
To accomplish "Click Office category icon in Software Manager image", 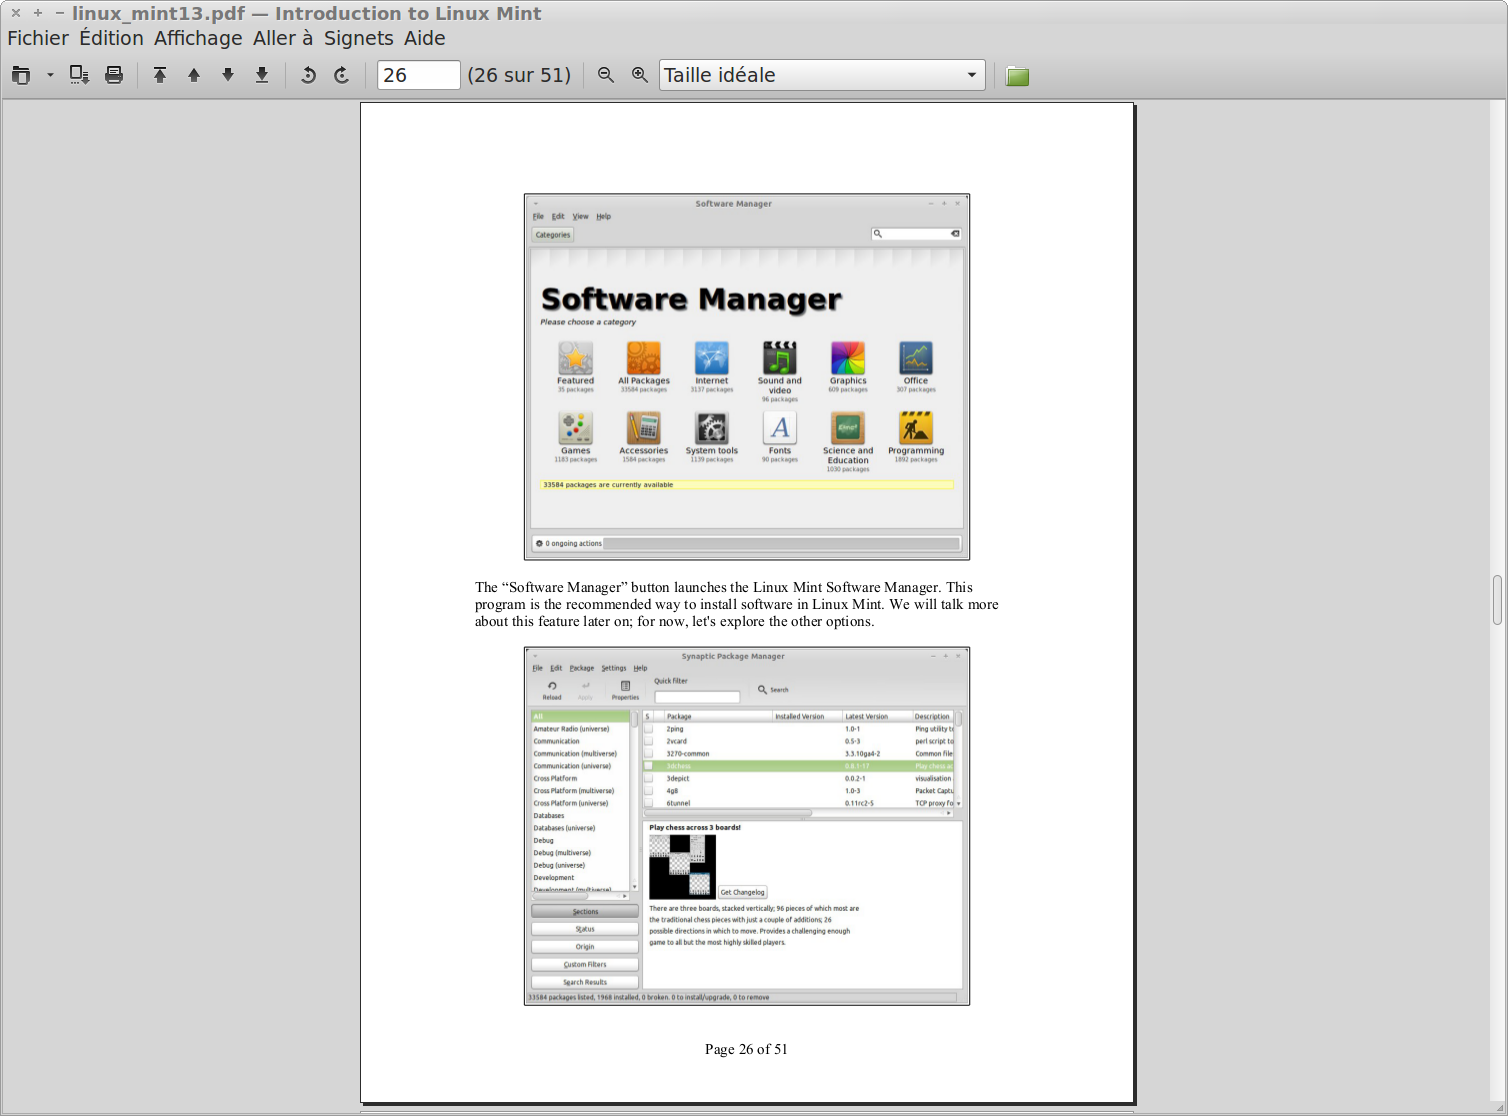I will tap(916, 358).
